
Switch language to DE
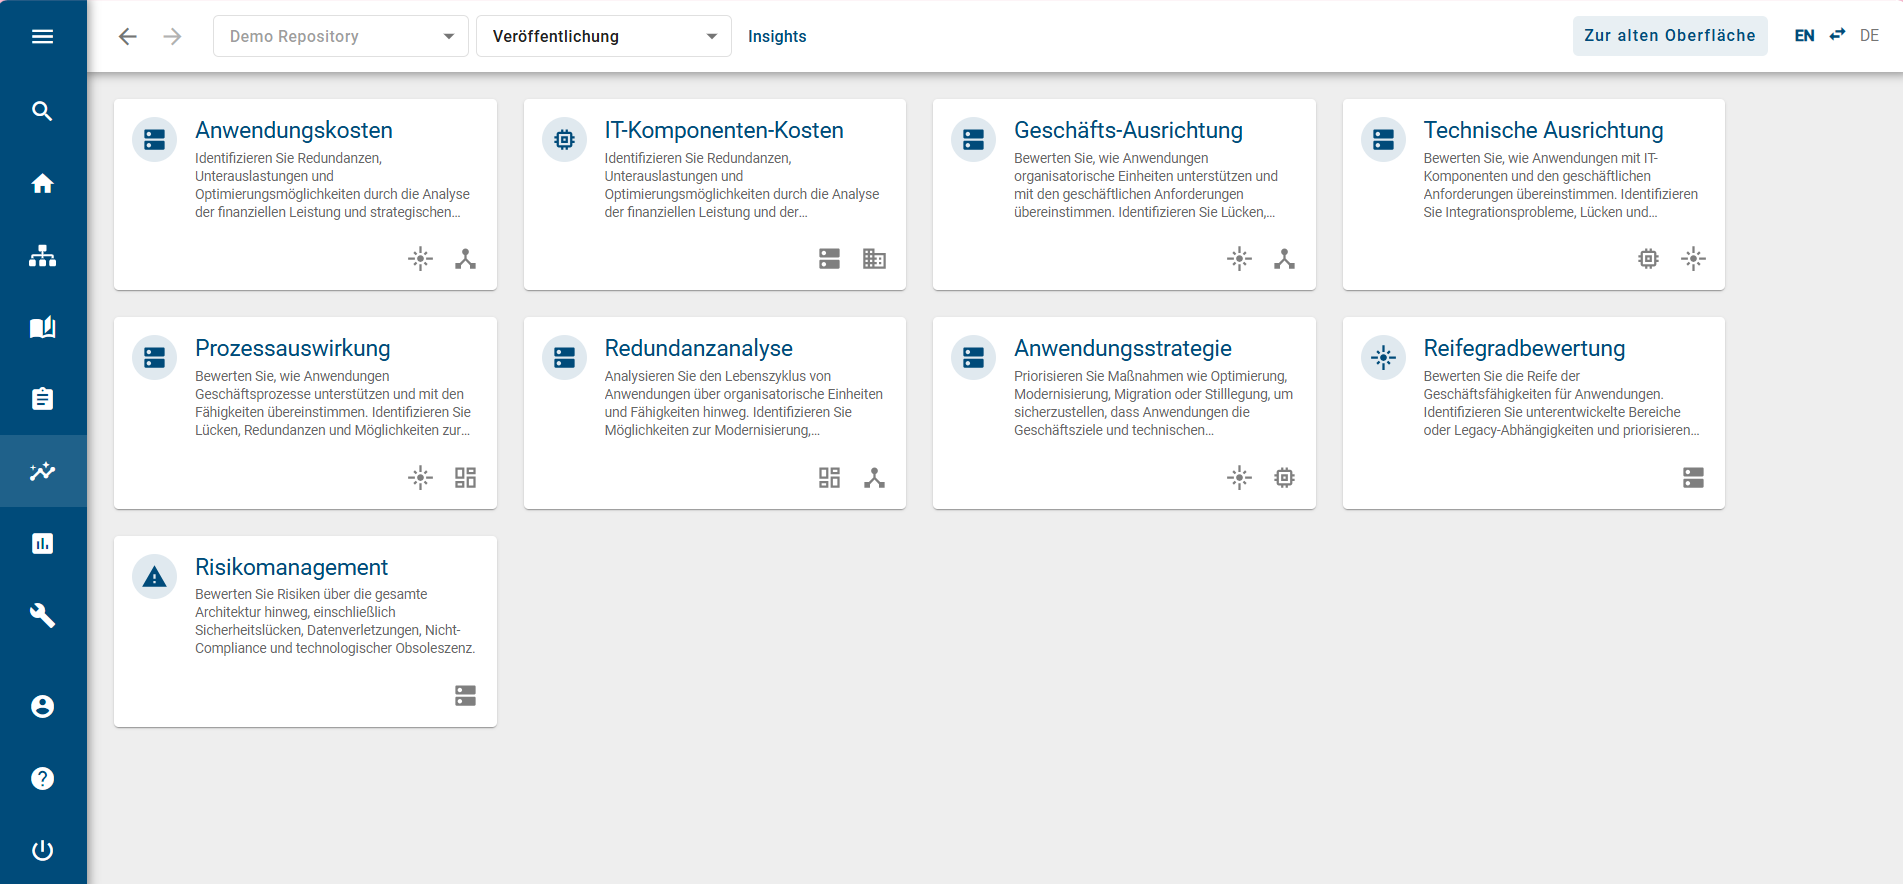coord(1869,36)
